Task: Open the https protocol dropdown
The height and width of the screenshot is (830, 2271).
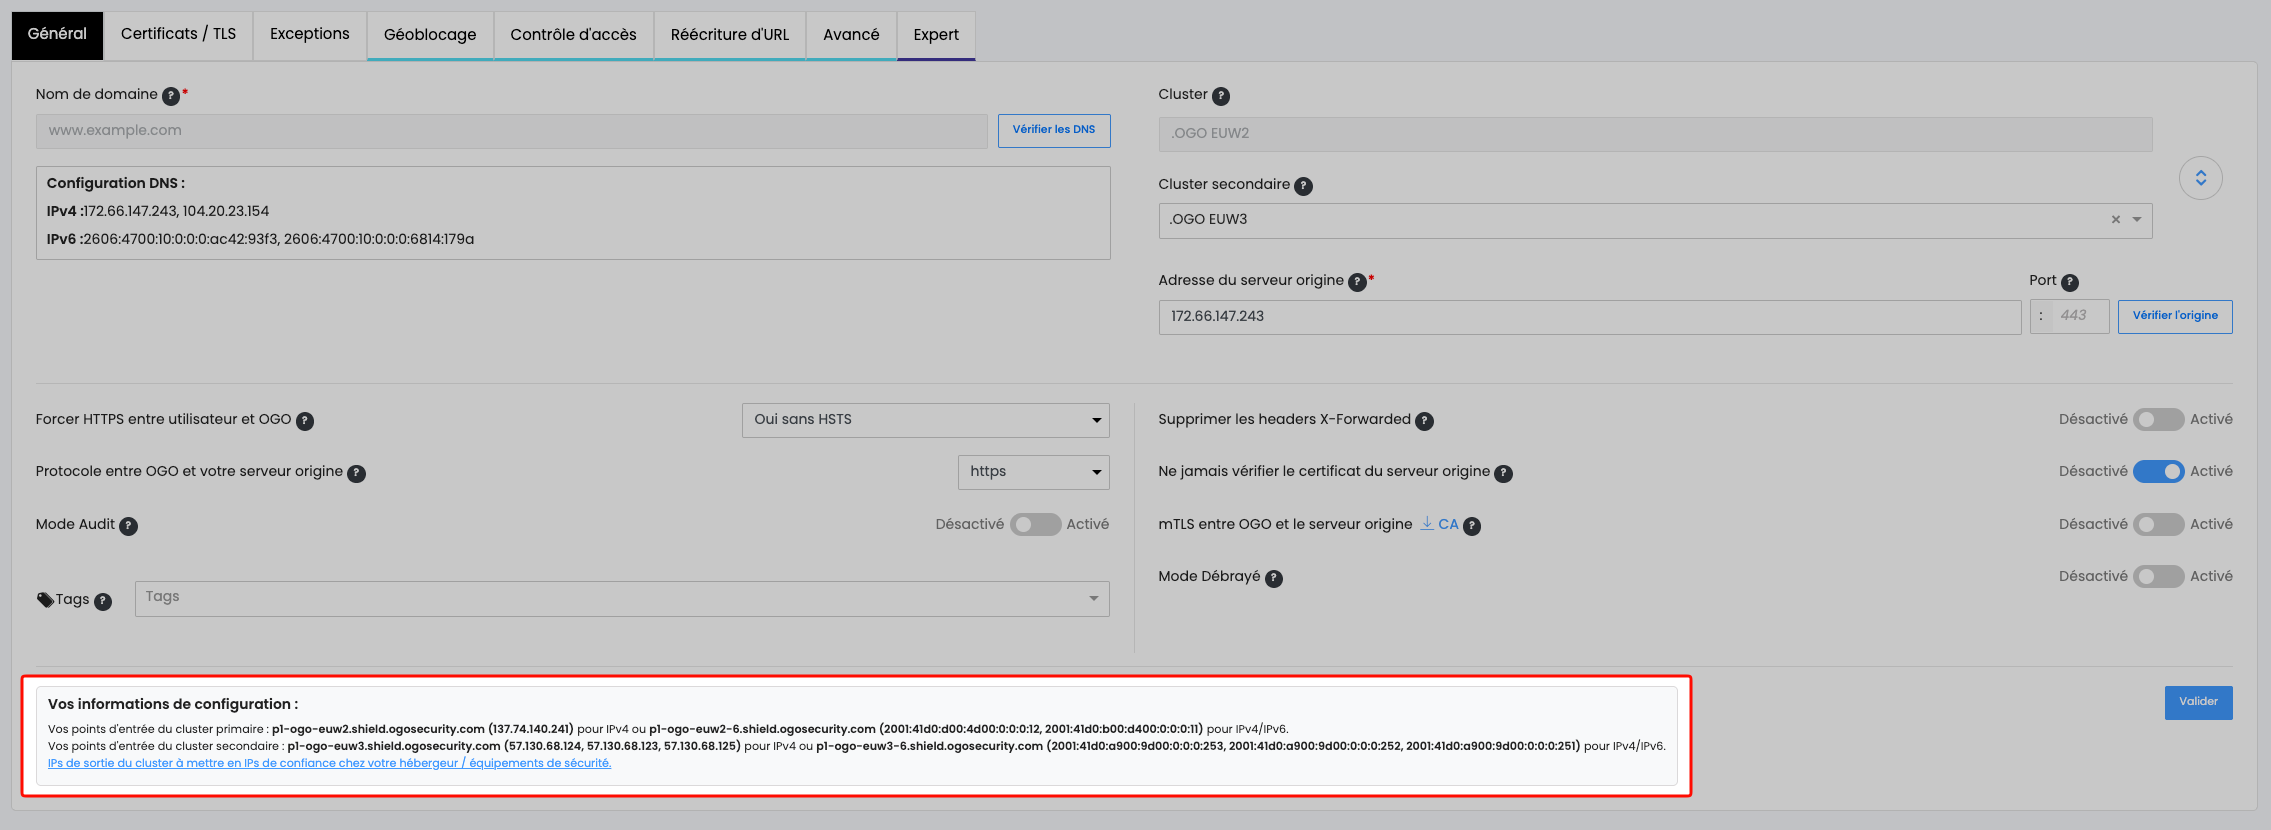Action: point(1034,472)
